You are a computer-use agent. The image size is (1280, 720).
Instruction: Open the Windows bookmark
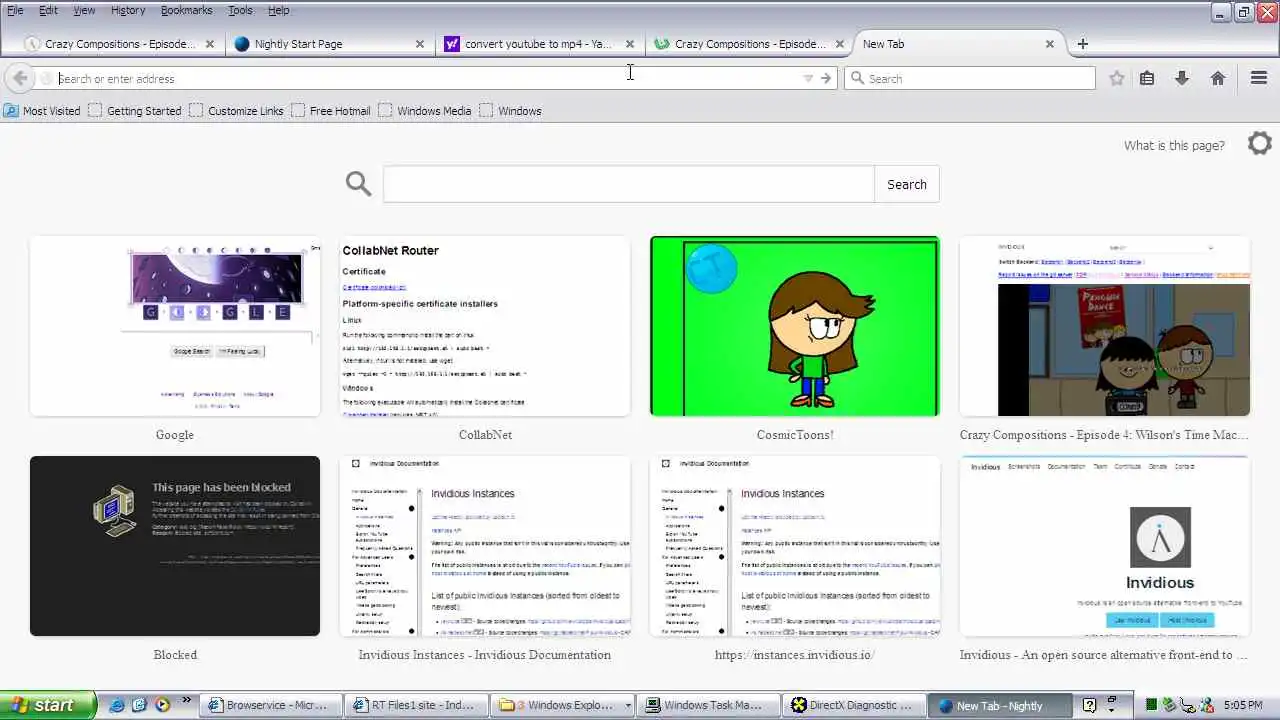(x=511, y=111)
